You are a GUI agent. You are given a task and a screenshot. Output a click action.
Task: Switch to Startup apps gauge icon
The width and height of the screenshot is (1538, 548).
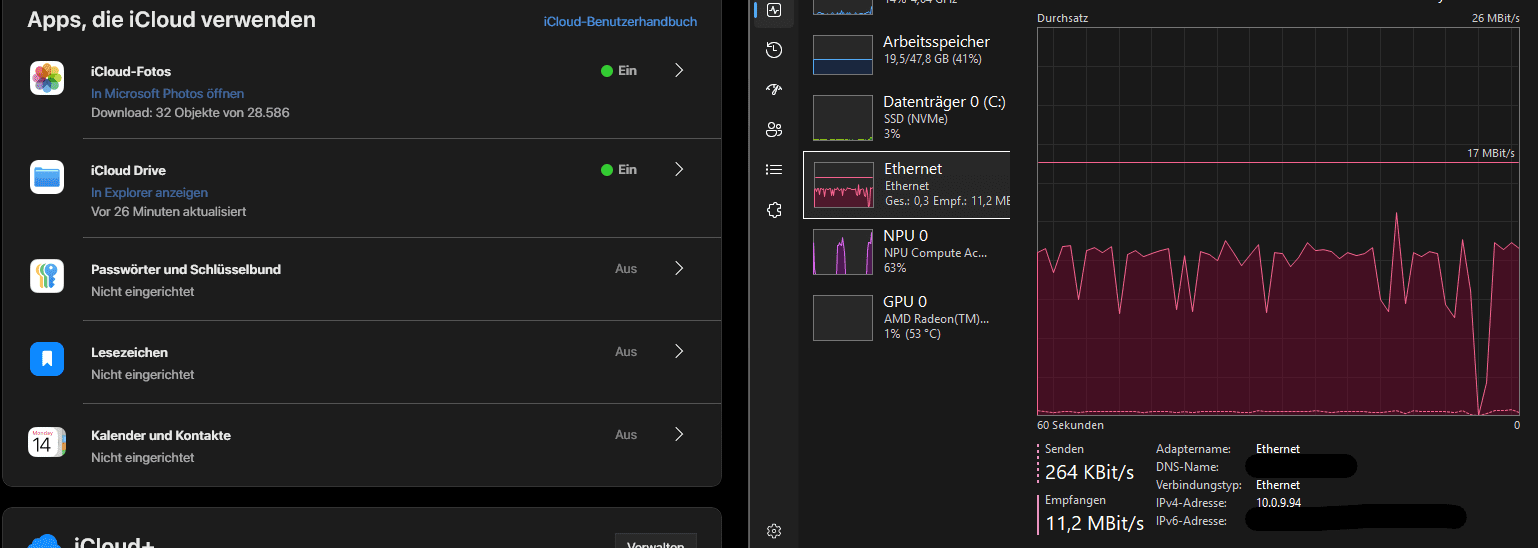pos(774,89)
